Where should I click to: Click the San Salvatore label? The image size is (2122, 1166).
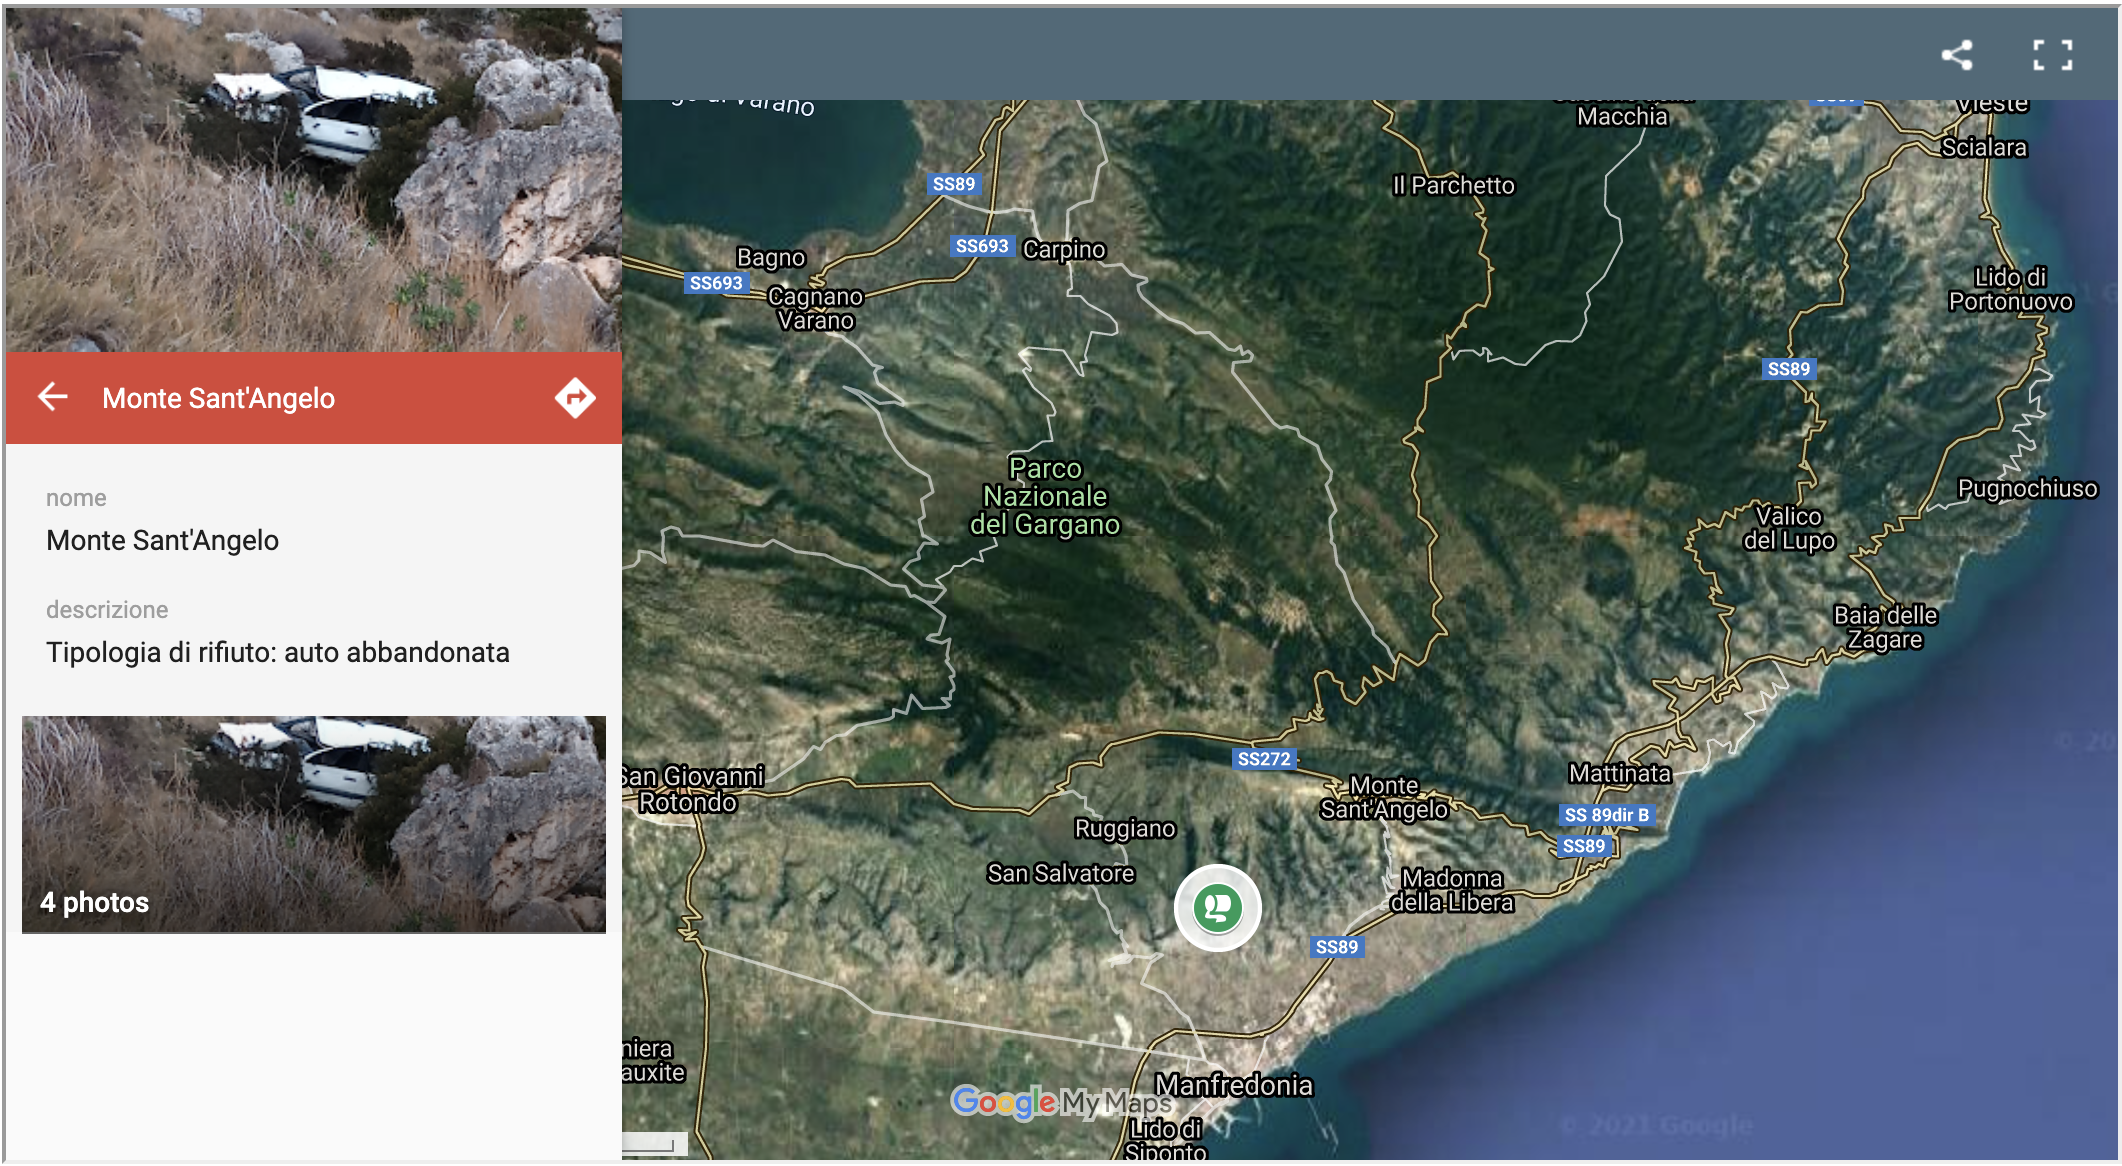tap(1061, 873)
